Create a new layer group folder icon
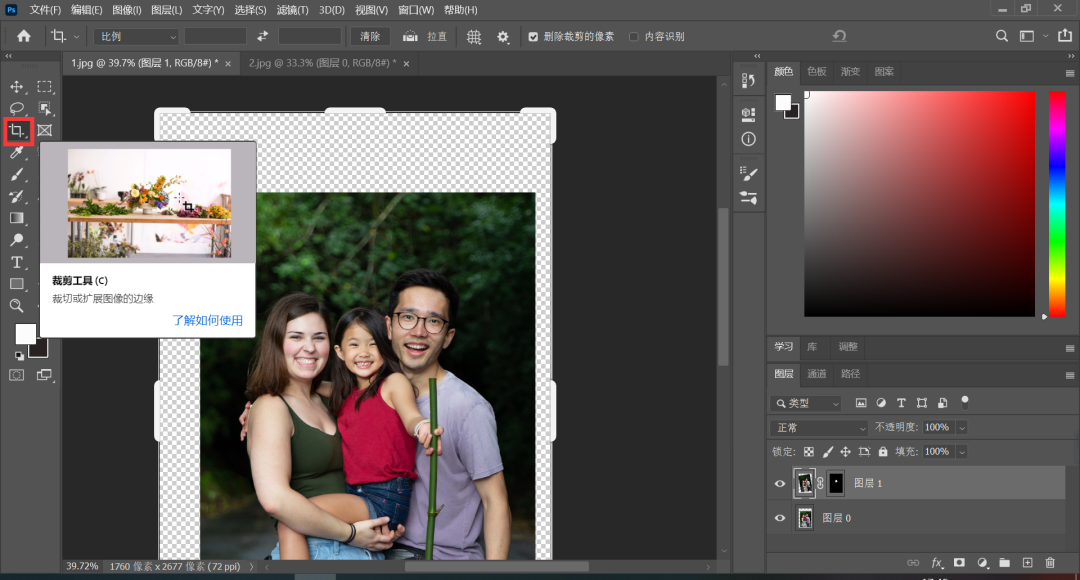1080x580 pixels. 1005,563
